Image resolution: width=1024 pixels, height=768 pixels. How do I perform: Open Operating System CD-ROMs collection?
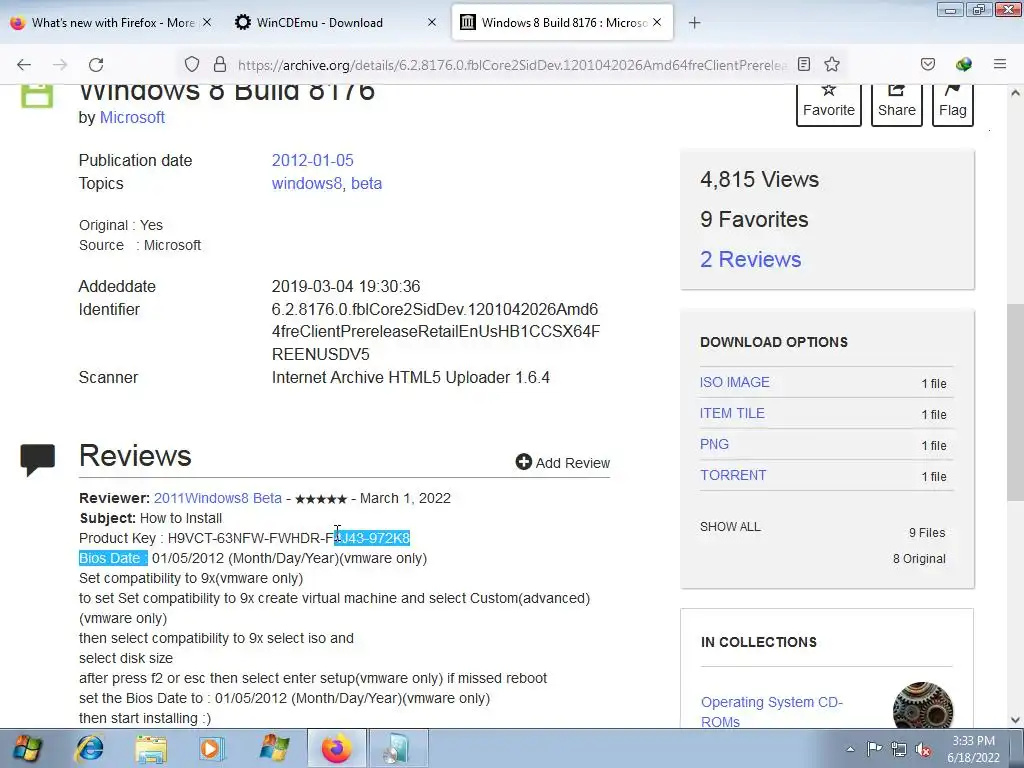point(771,712)
